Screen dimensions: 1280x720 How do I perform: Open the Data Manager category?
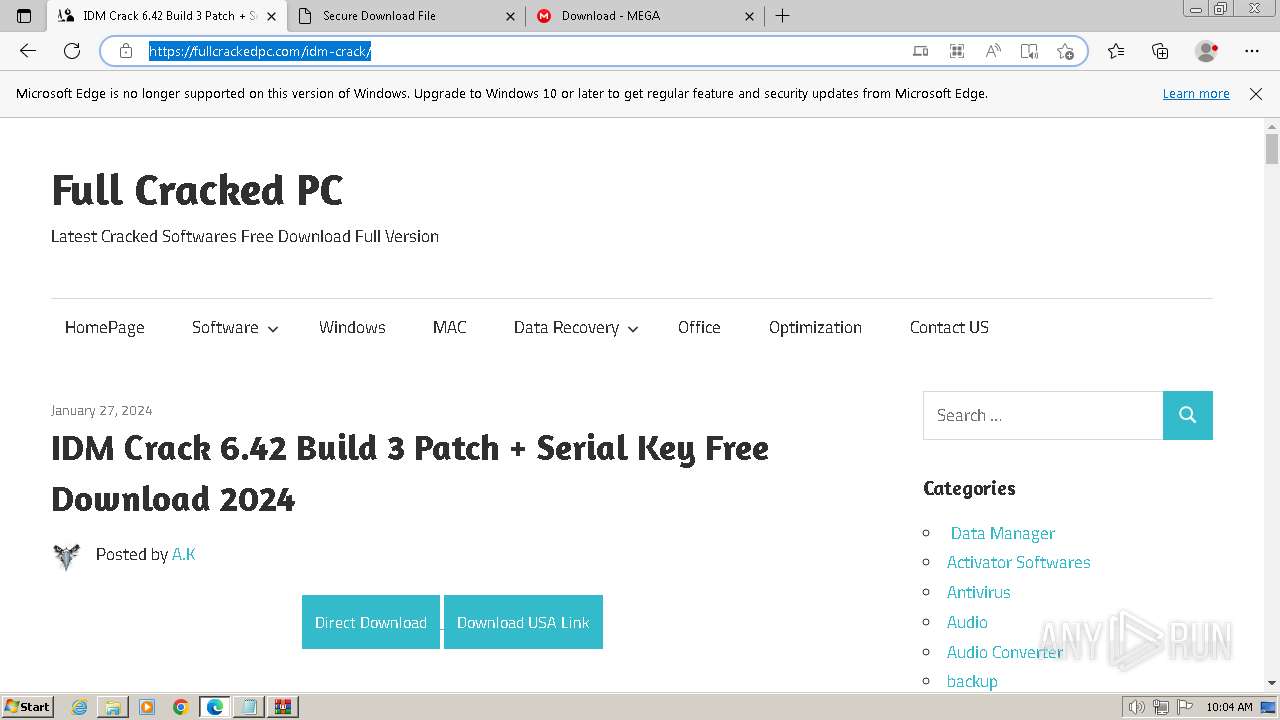[1003, 533]
